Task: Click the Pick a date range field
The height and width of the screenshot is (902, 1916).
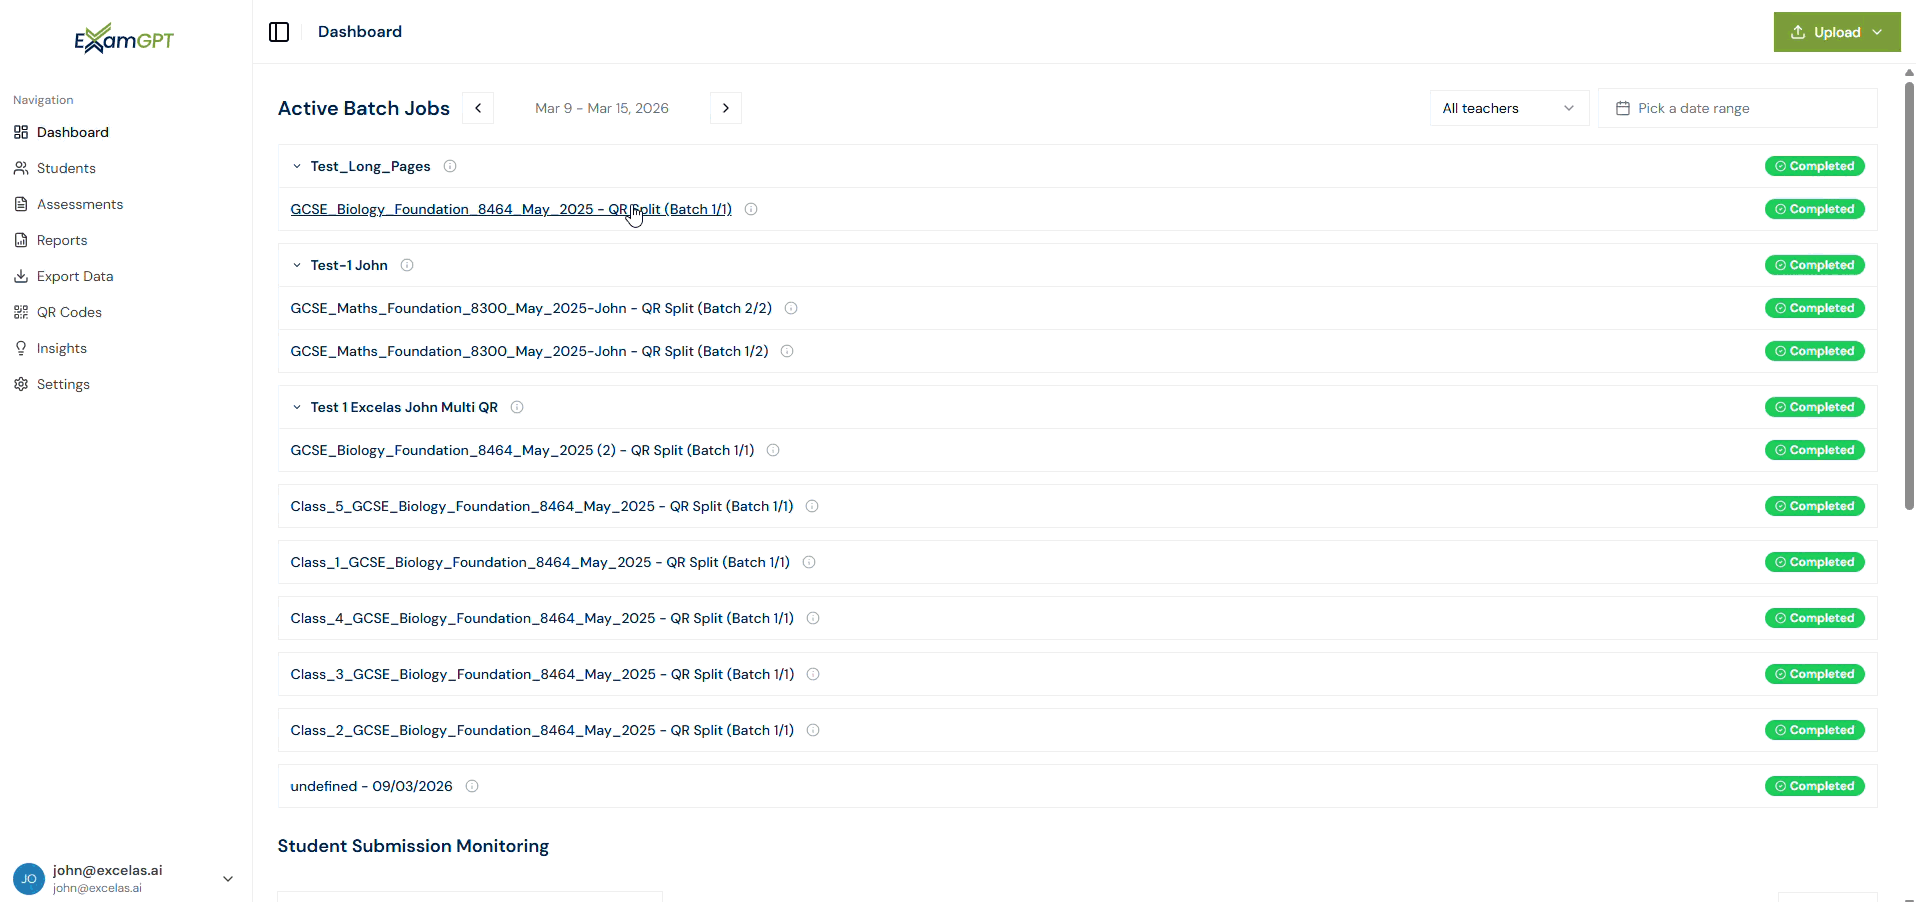Action: (x=1737, y=108)
